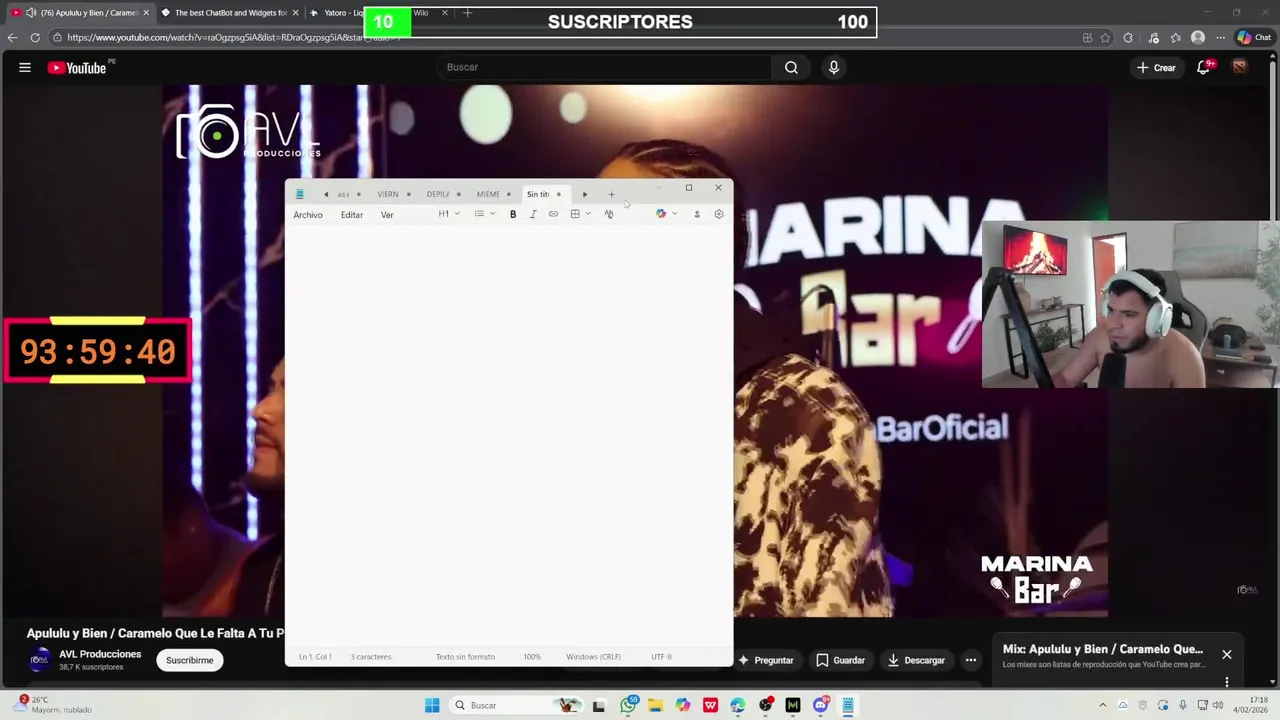Open Notepad settings gear
The height and width of the screenshot is (720, 1280).
[718, 214]
